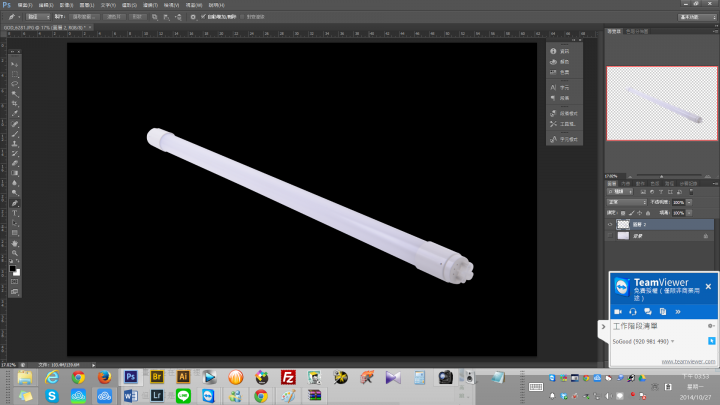
Task: Open the 影像 (Image) menu
Action: 65,5
